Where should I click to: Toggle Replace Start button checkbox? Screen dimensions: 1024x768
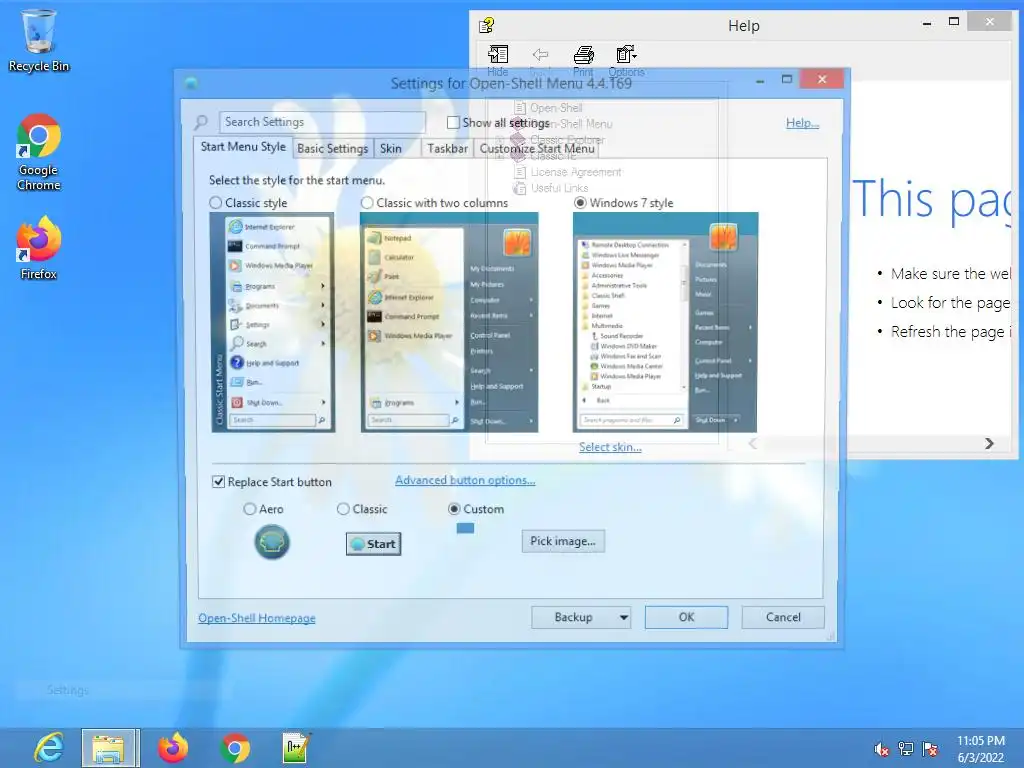coord(219,482)
